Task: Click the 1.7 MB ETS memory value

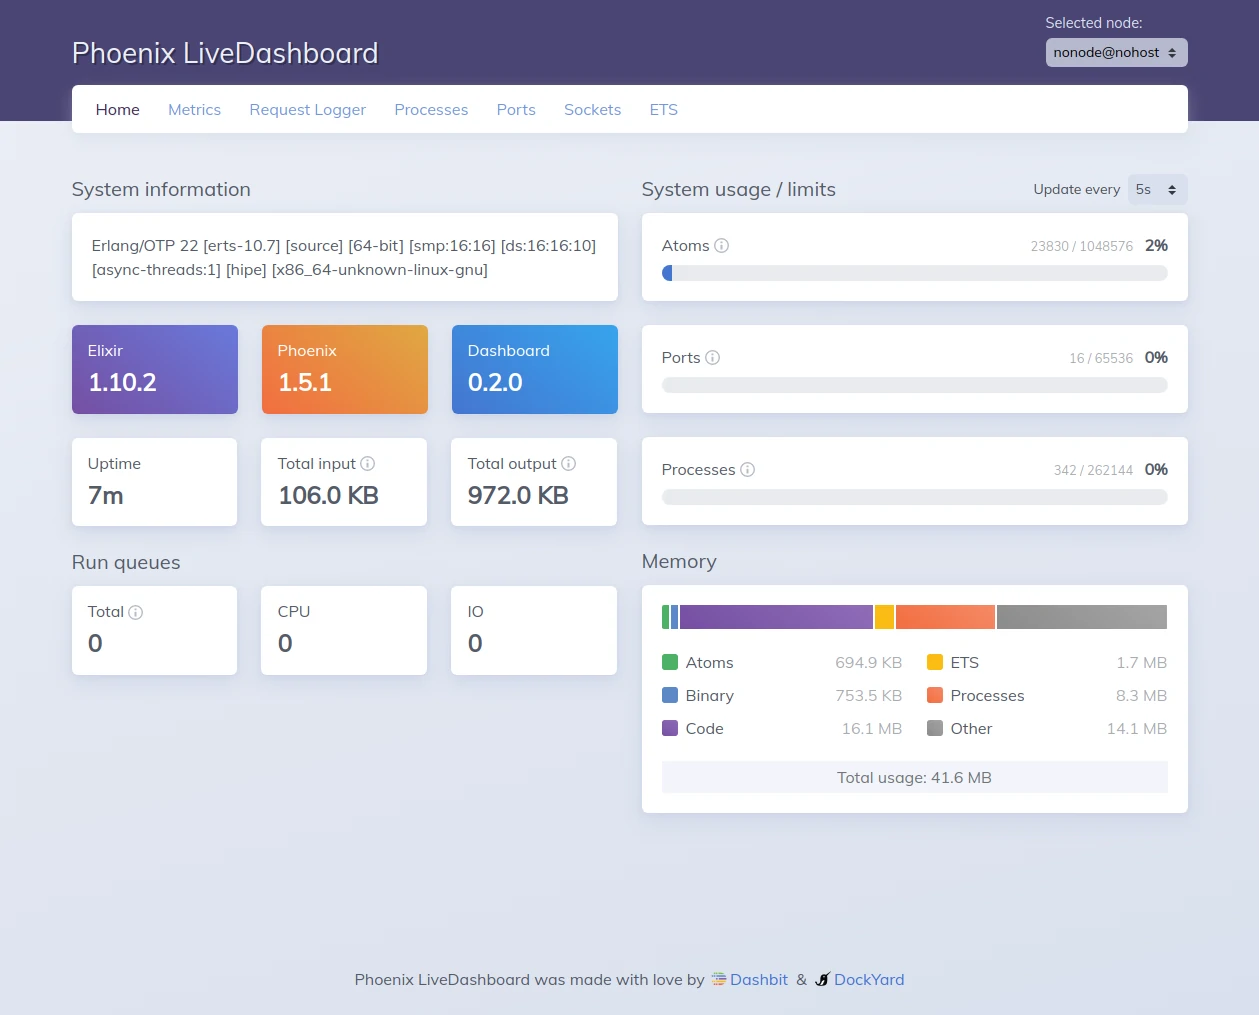Action: click(x=1142, y=662)
